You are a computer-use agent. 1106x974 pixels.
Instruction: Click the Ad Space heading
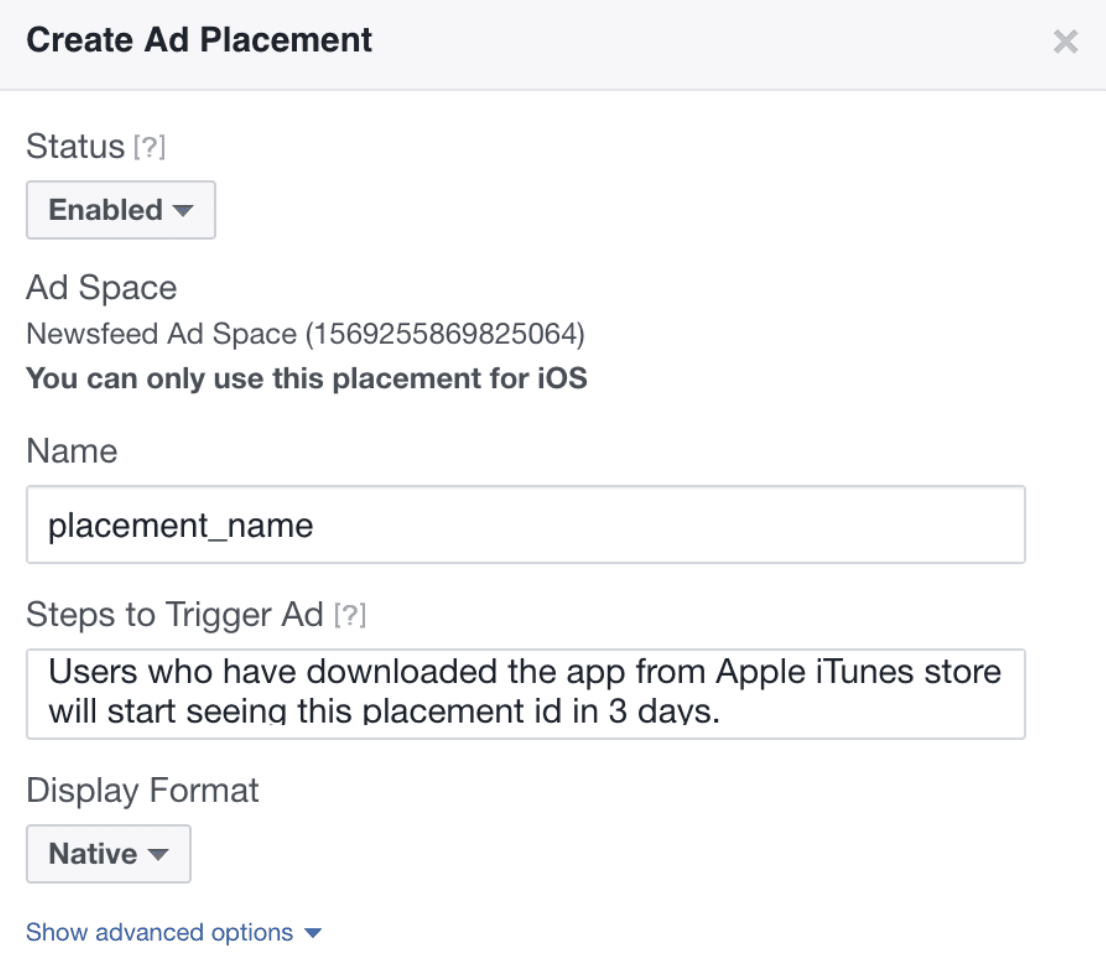pos(102,288)
